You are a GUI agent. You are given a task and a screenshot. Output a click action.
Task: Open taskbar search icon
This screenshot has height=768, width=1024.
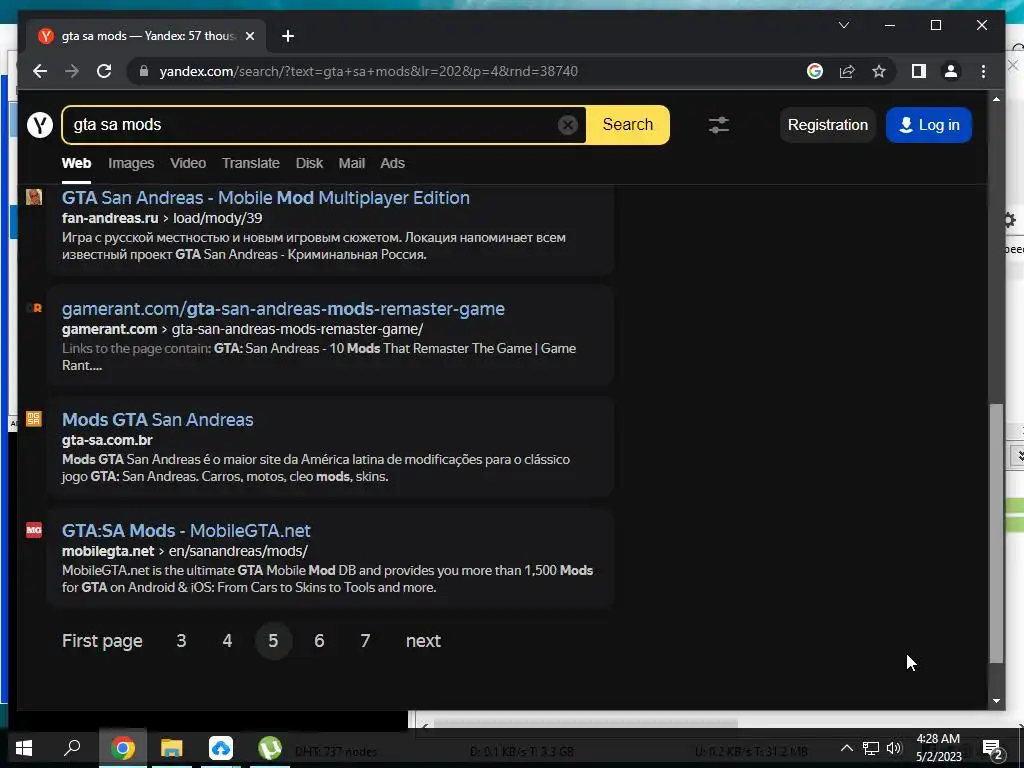[72, 748]
